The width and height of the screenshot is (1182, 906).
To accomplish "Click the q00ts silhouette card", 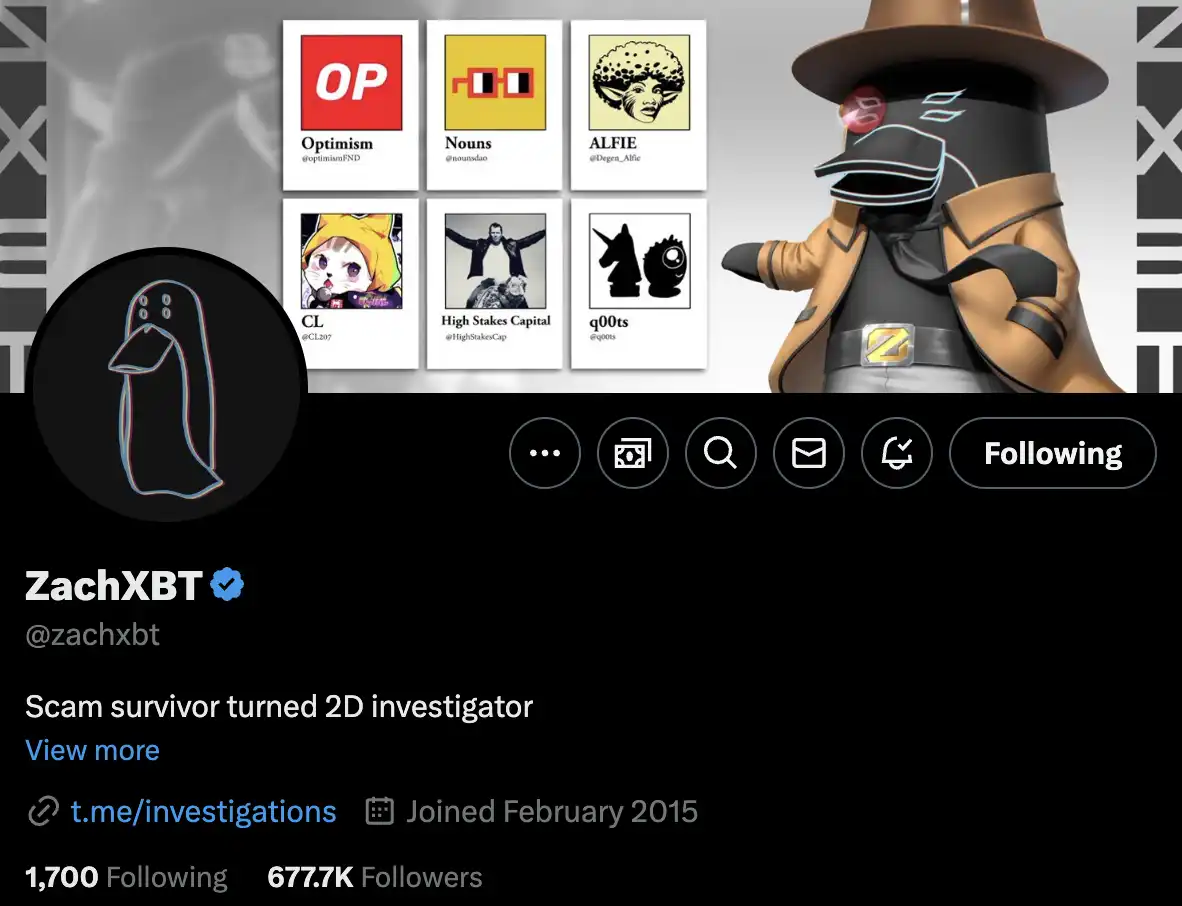I will [638, 282].
